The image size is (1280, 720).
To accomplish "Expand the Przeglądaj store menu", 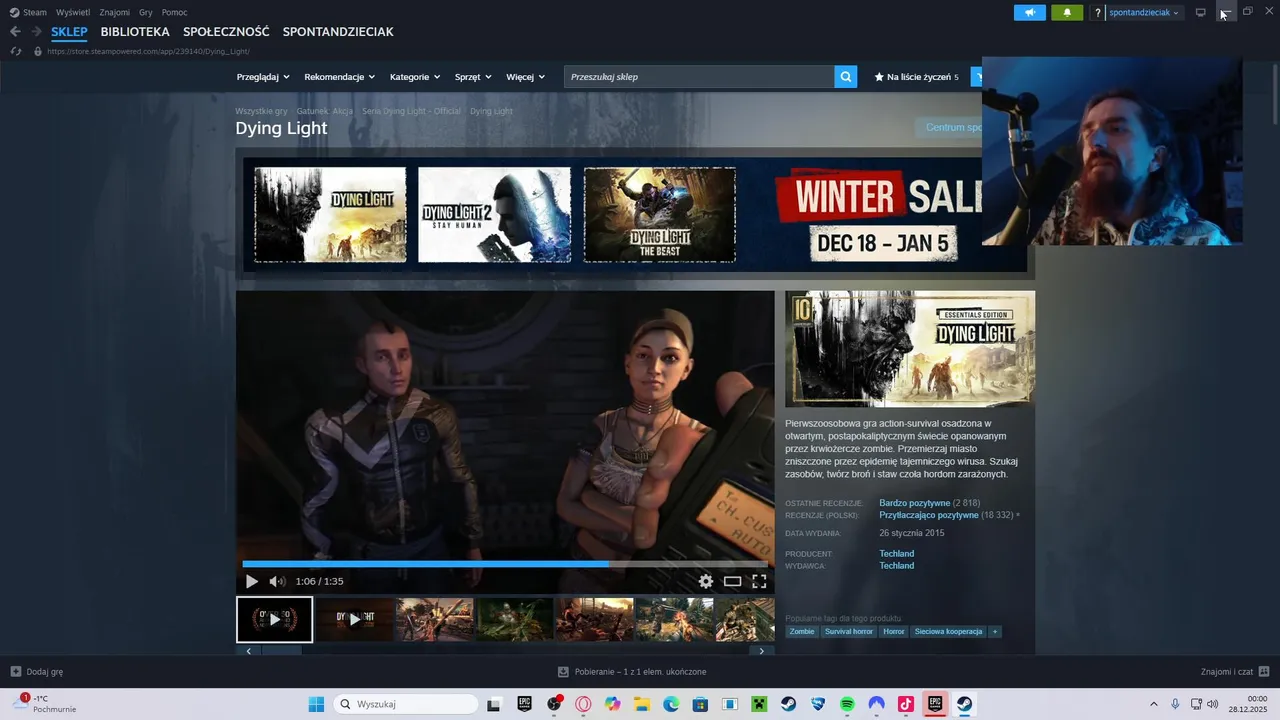I will click(263, 77).
